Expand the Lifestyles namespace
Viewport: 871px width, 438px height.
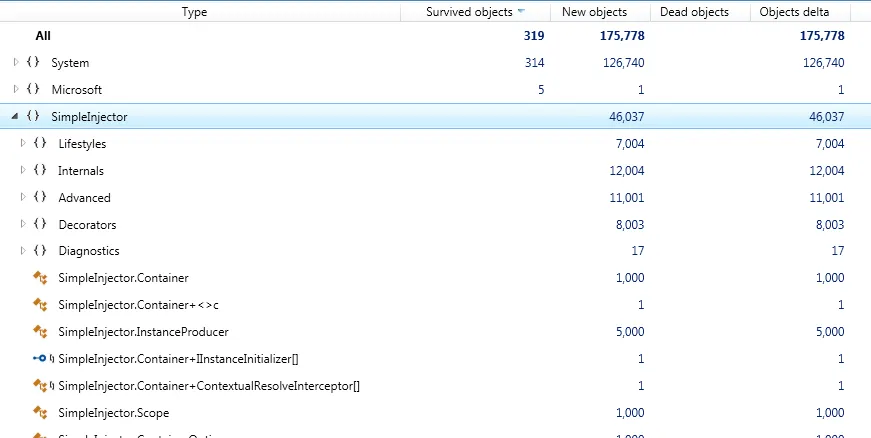(x=23, y=143)
